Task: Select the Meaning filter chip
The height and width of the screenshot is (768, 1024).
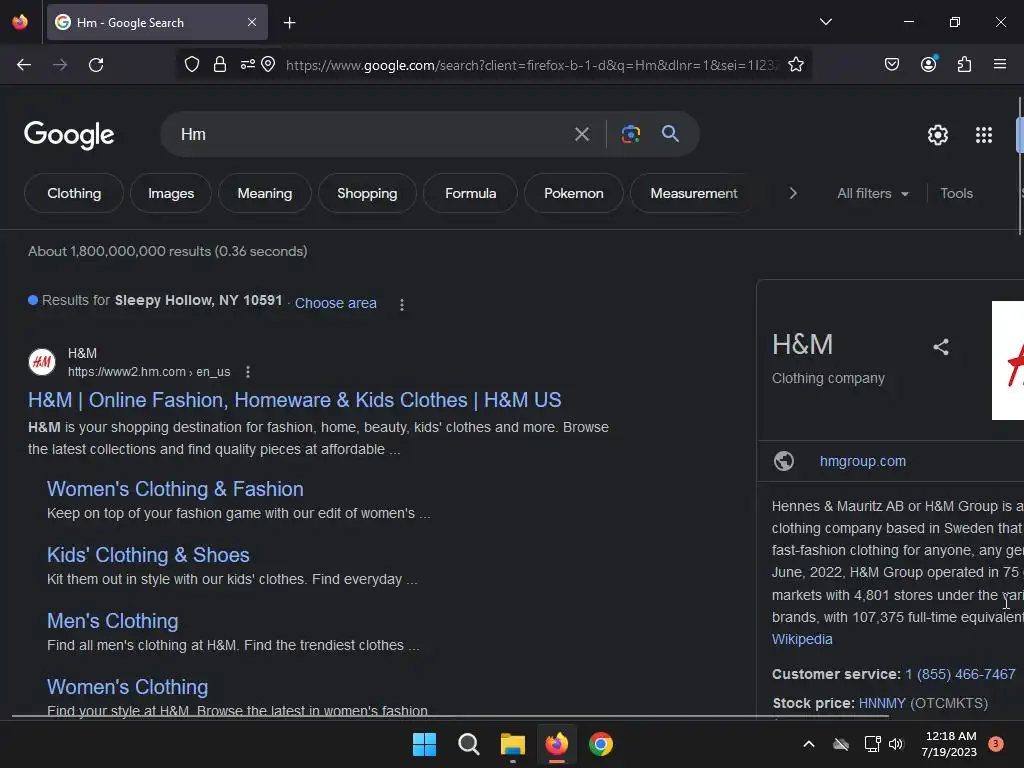Action: tap(264, 193)
